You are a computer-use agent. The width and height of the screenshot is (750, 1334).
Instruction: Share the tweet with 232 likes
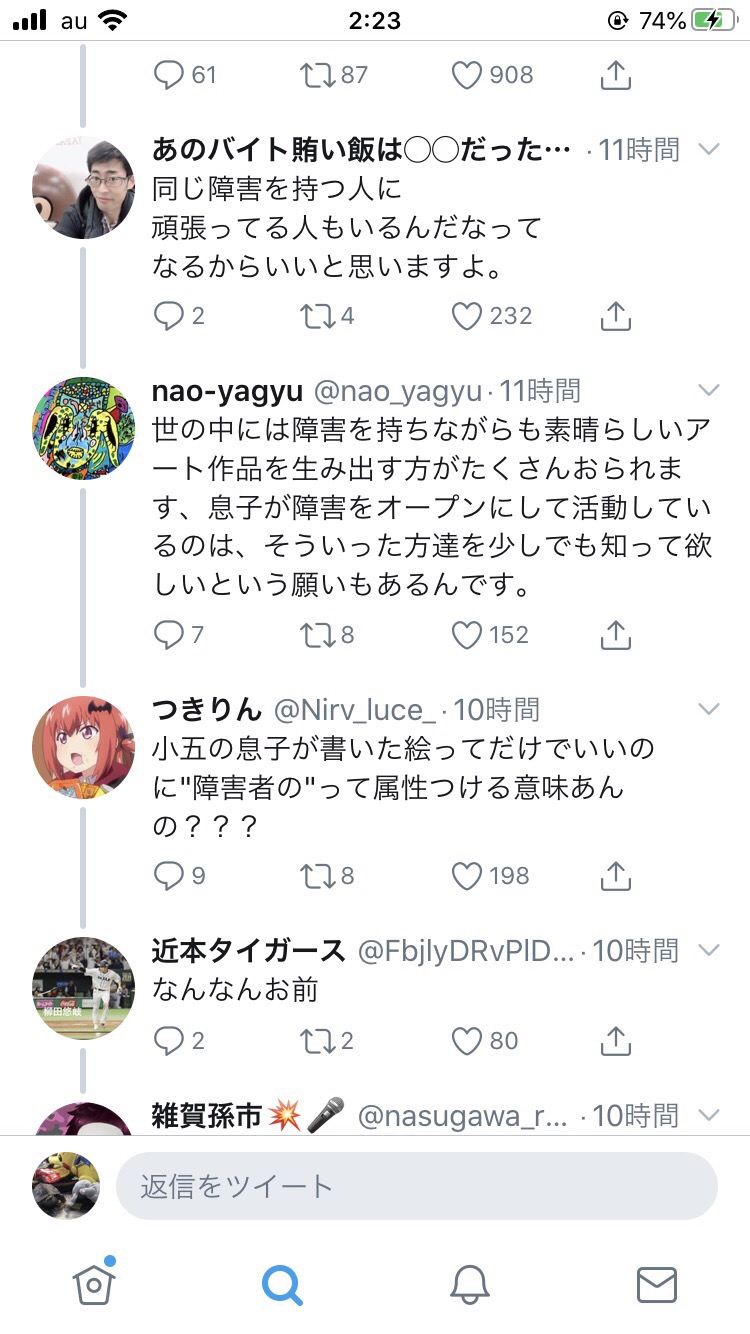pyautogui.click(x=616, y=316)
